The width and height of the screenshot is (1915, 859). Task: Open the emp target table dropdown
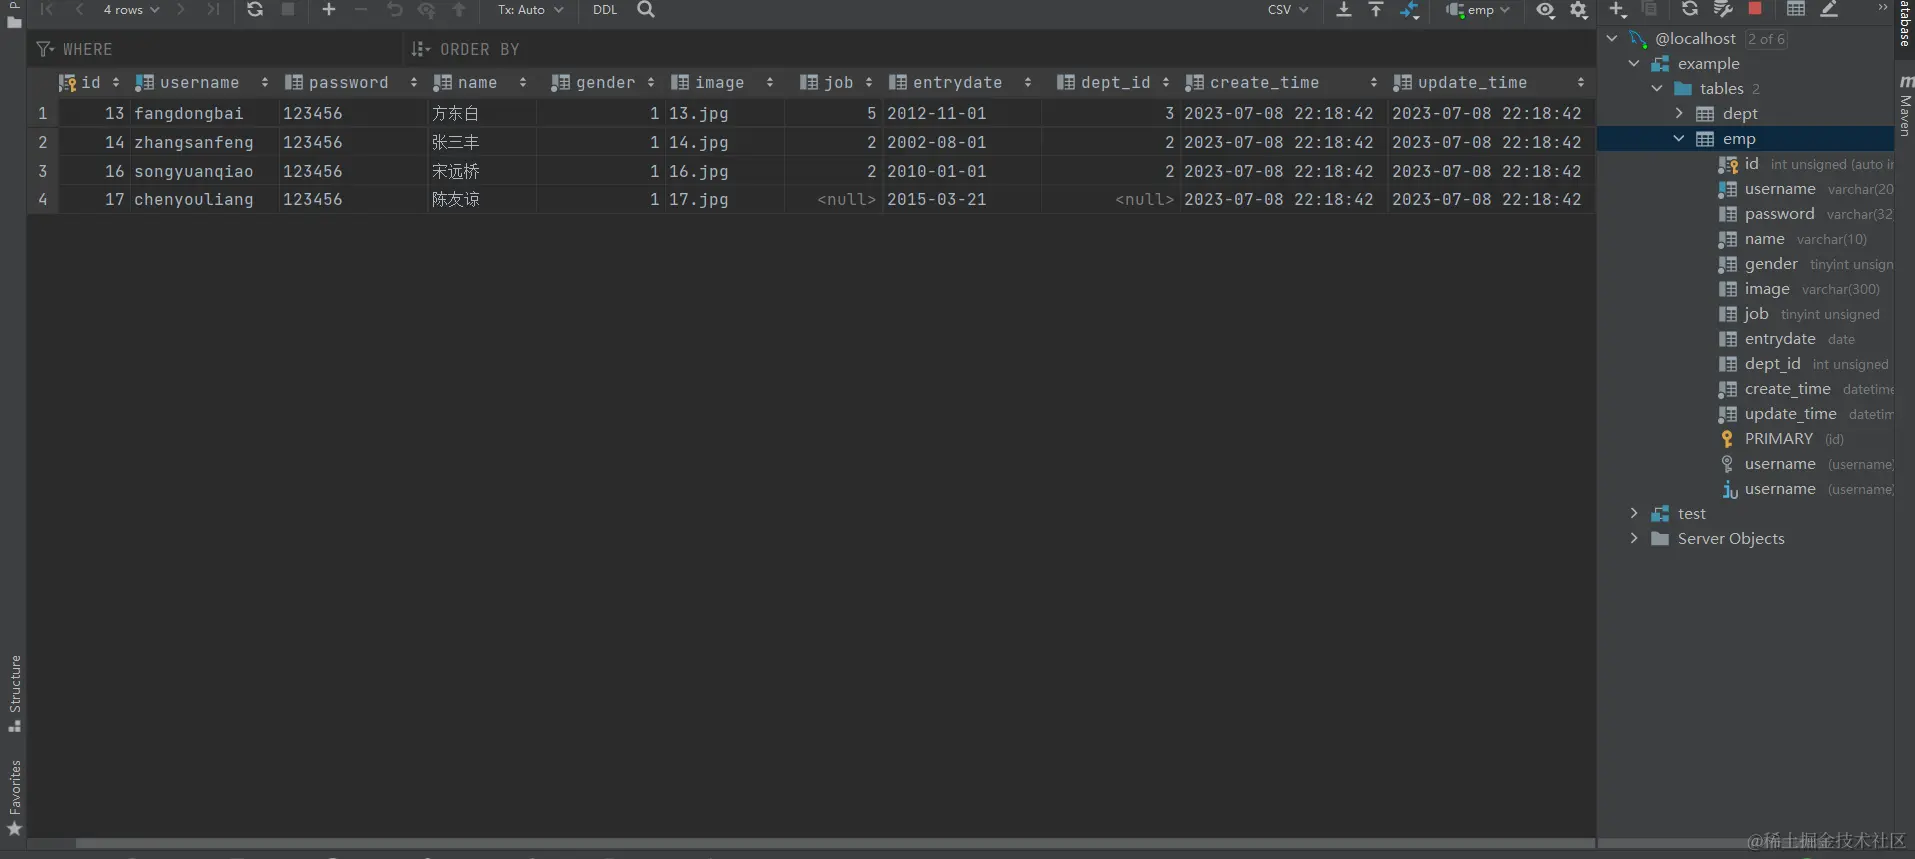[x=1478, y=10]
